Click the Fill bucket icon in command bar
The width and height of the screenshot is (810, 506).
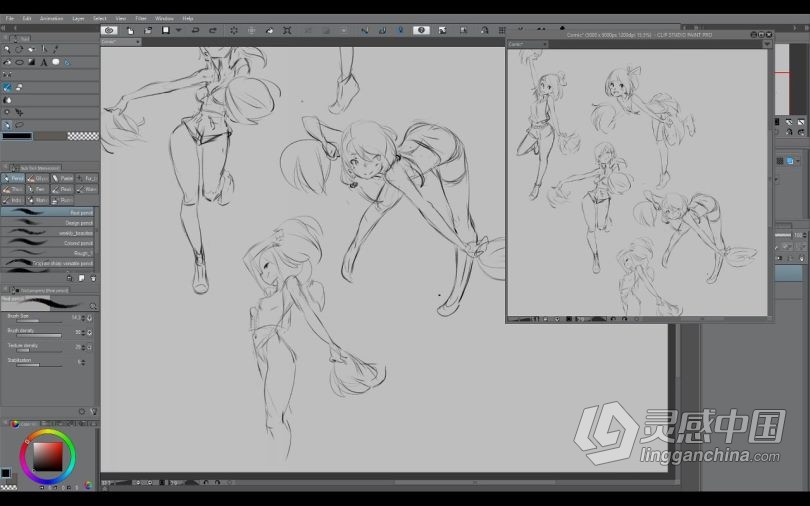click(x=269, y=30)
